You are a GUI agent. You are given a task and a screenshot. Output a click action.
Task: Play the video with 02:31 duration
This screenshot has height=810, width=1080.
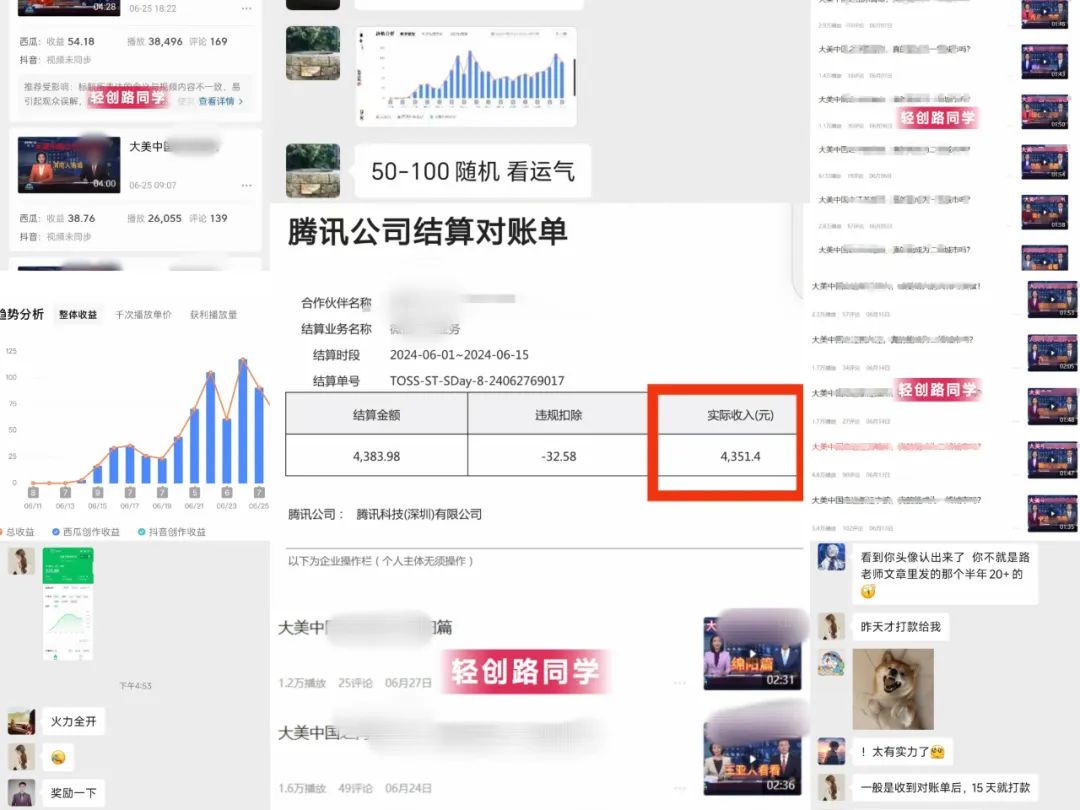tap(752, 653)
